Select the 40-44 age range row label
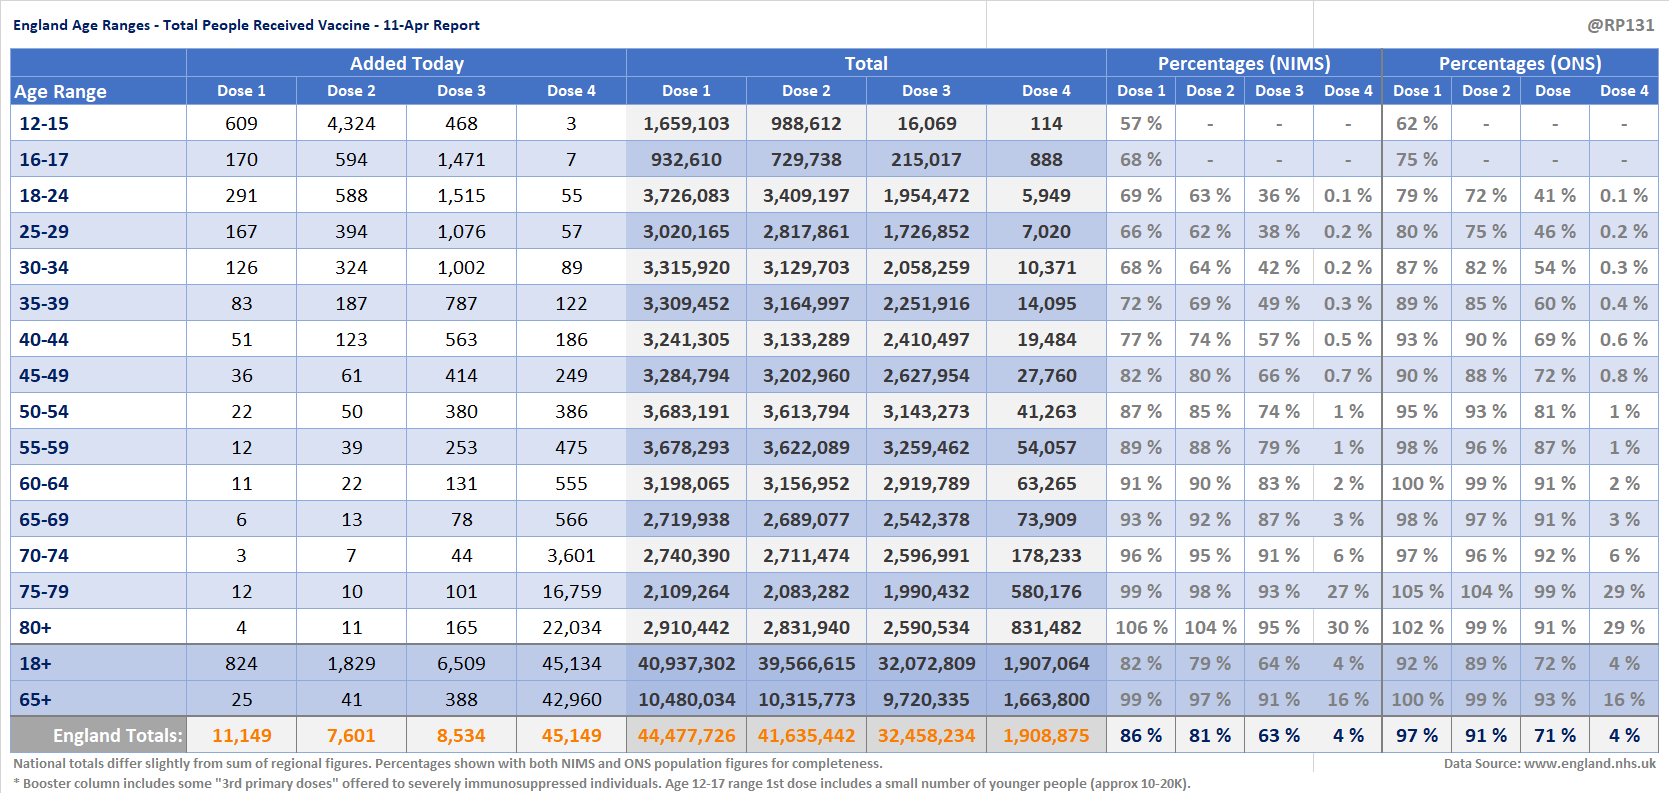Screen dimensions: 1669x793 click(x=44, y=340)
